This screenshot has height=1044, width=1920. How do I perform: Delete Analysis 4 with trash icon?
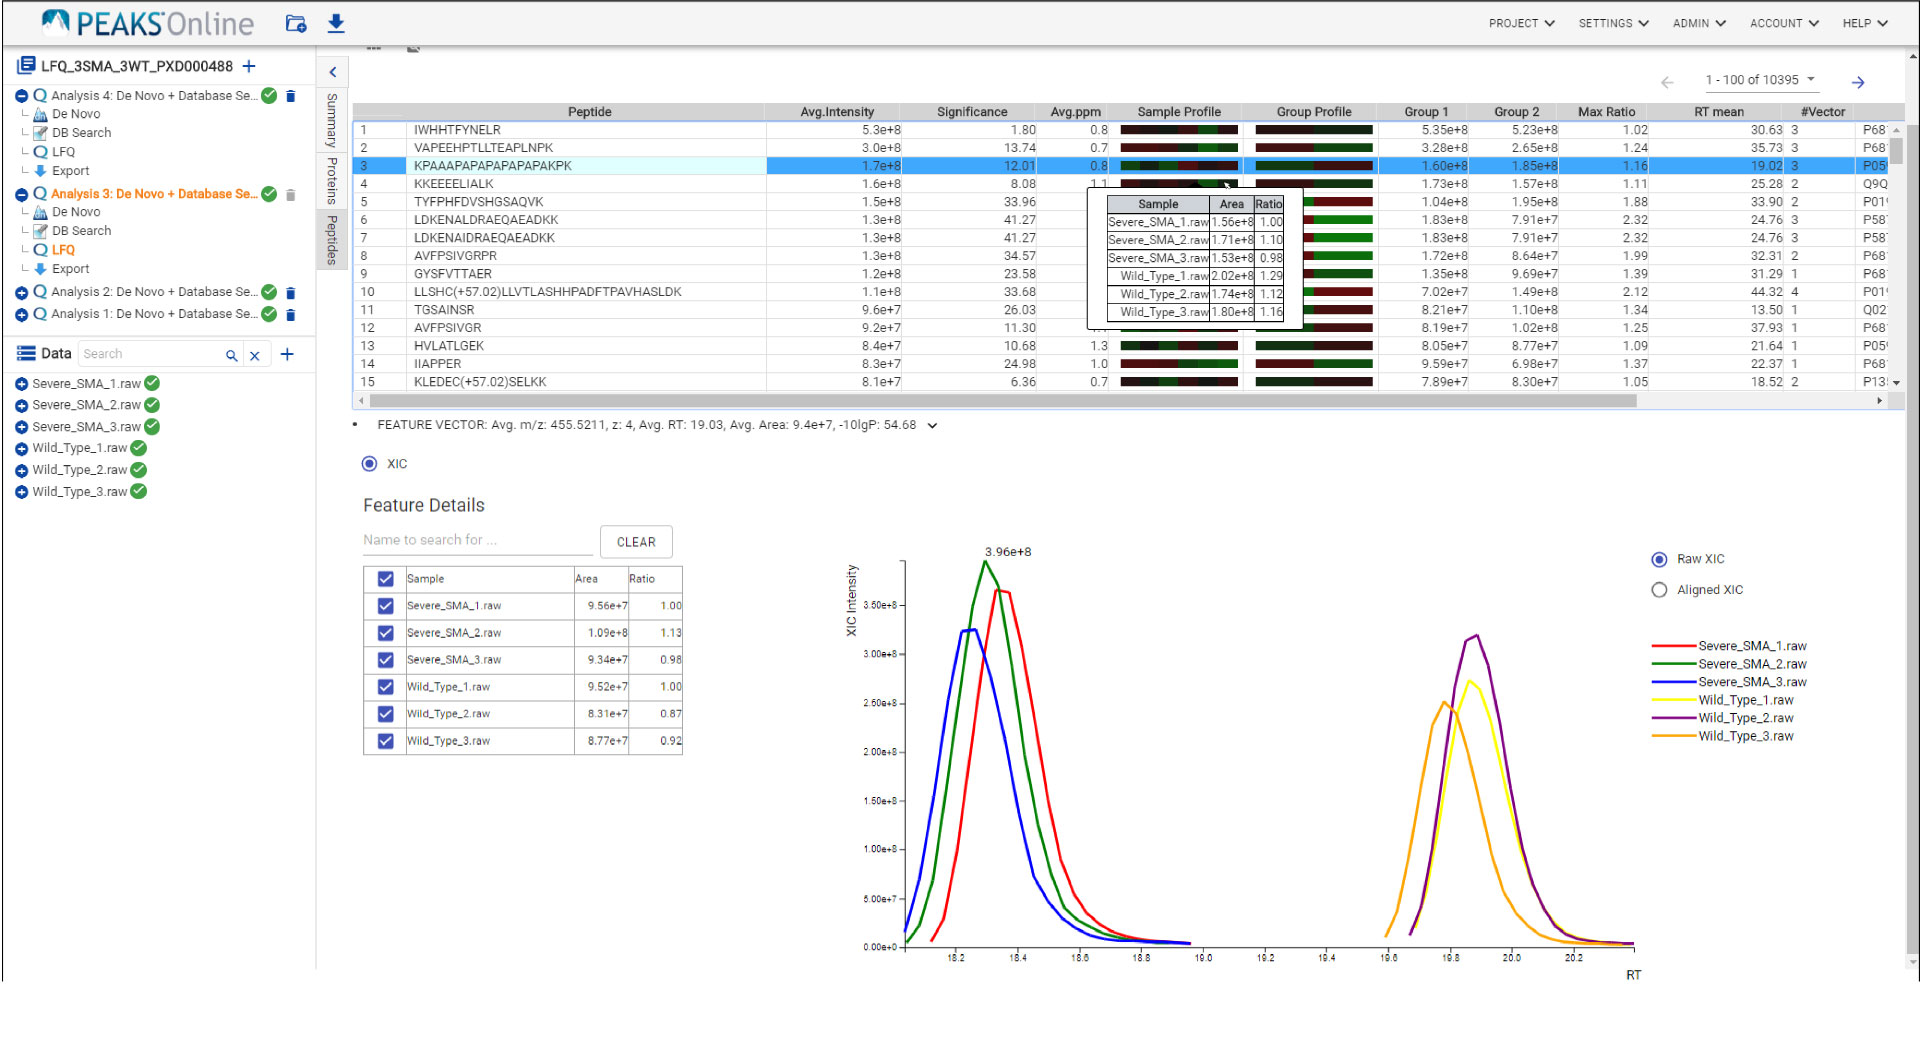click(291, 96)
